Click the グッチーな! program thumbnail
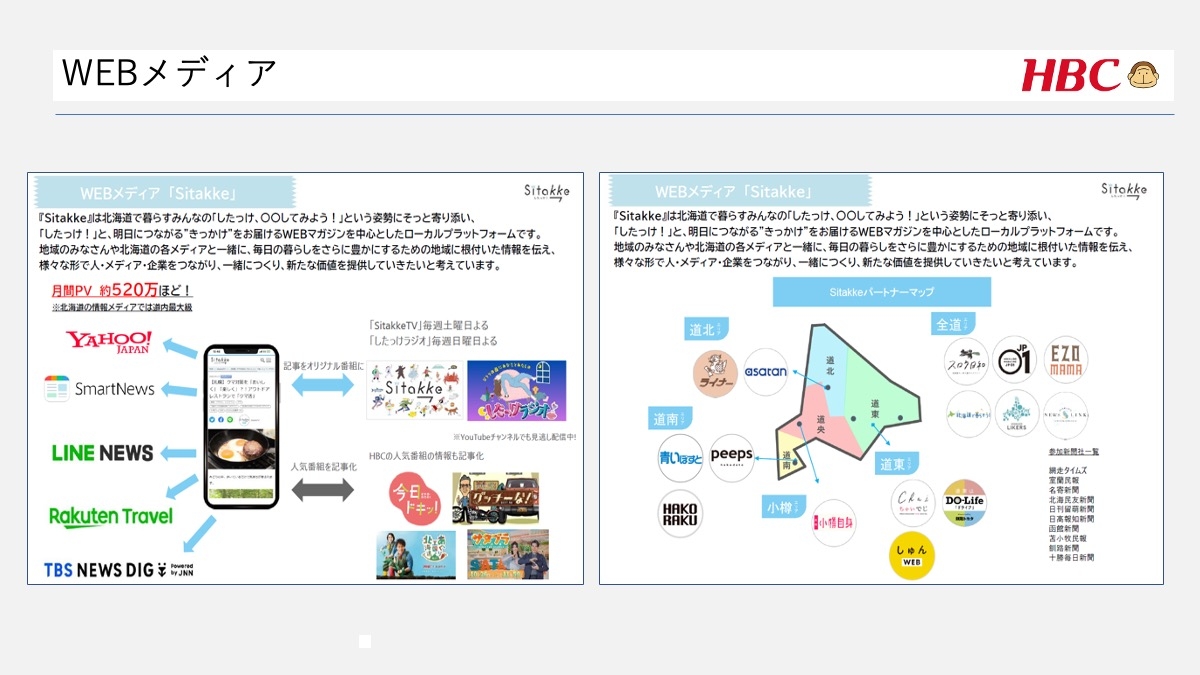The image size is (1200, 675). point(495,497)
